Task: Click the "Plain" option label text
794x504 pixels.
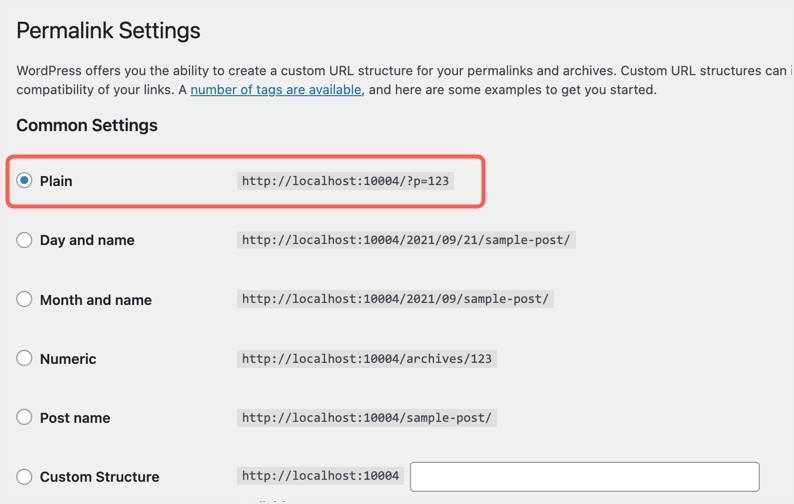Action: pyautogui.click(x=56, y=181)
